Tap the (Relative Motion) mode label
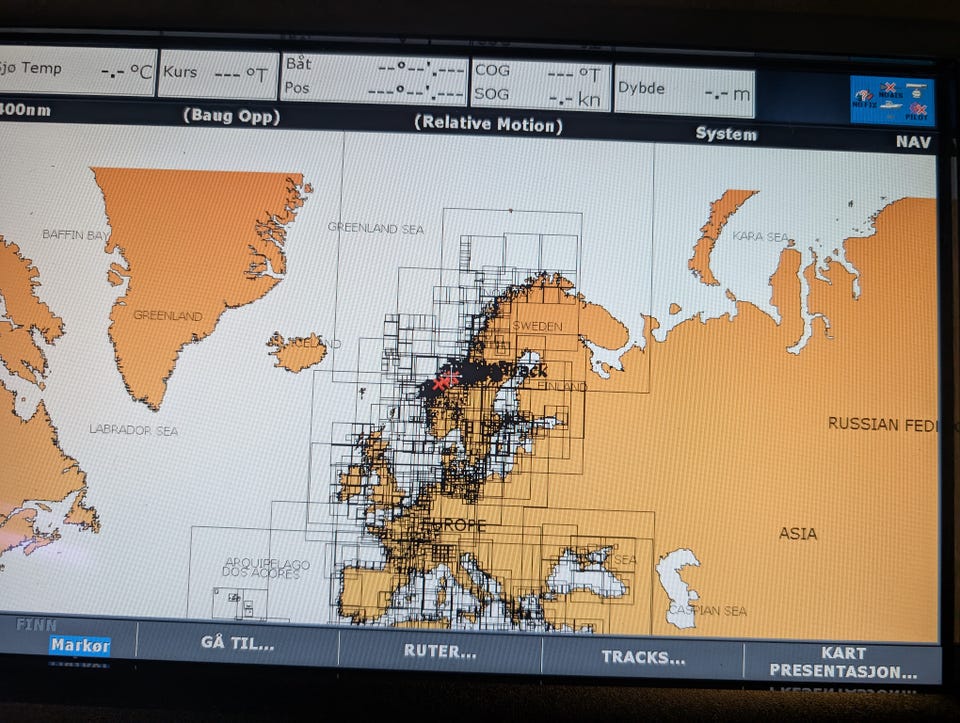960x723 pixels. pyautogui.click(x=488, y=124)
